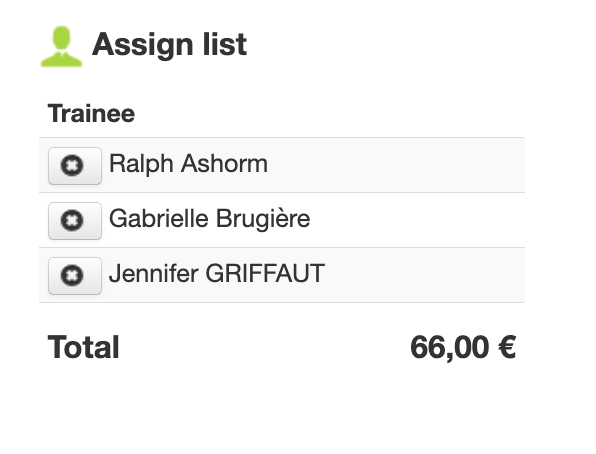The width and height of the screenshot is (596, 454).
Task: Click the word Assign in the heading
Action: tap(143, 46)
